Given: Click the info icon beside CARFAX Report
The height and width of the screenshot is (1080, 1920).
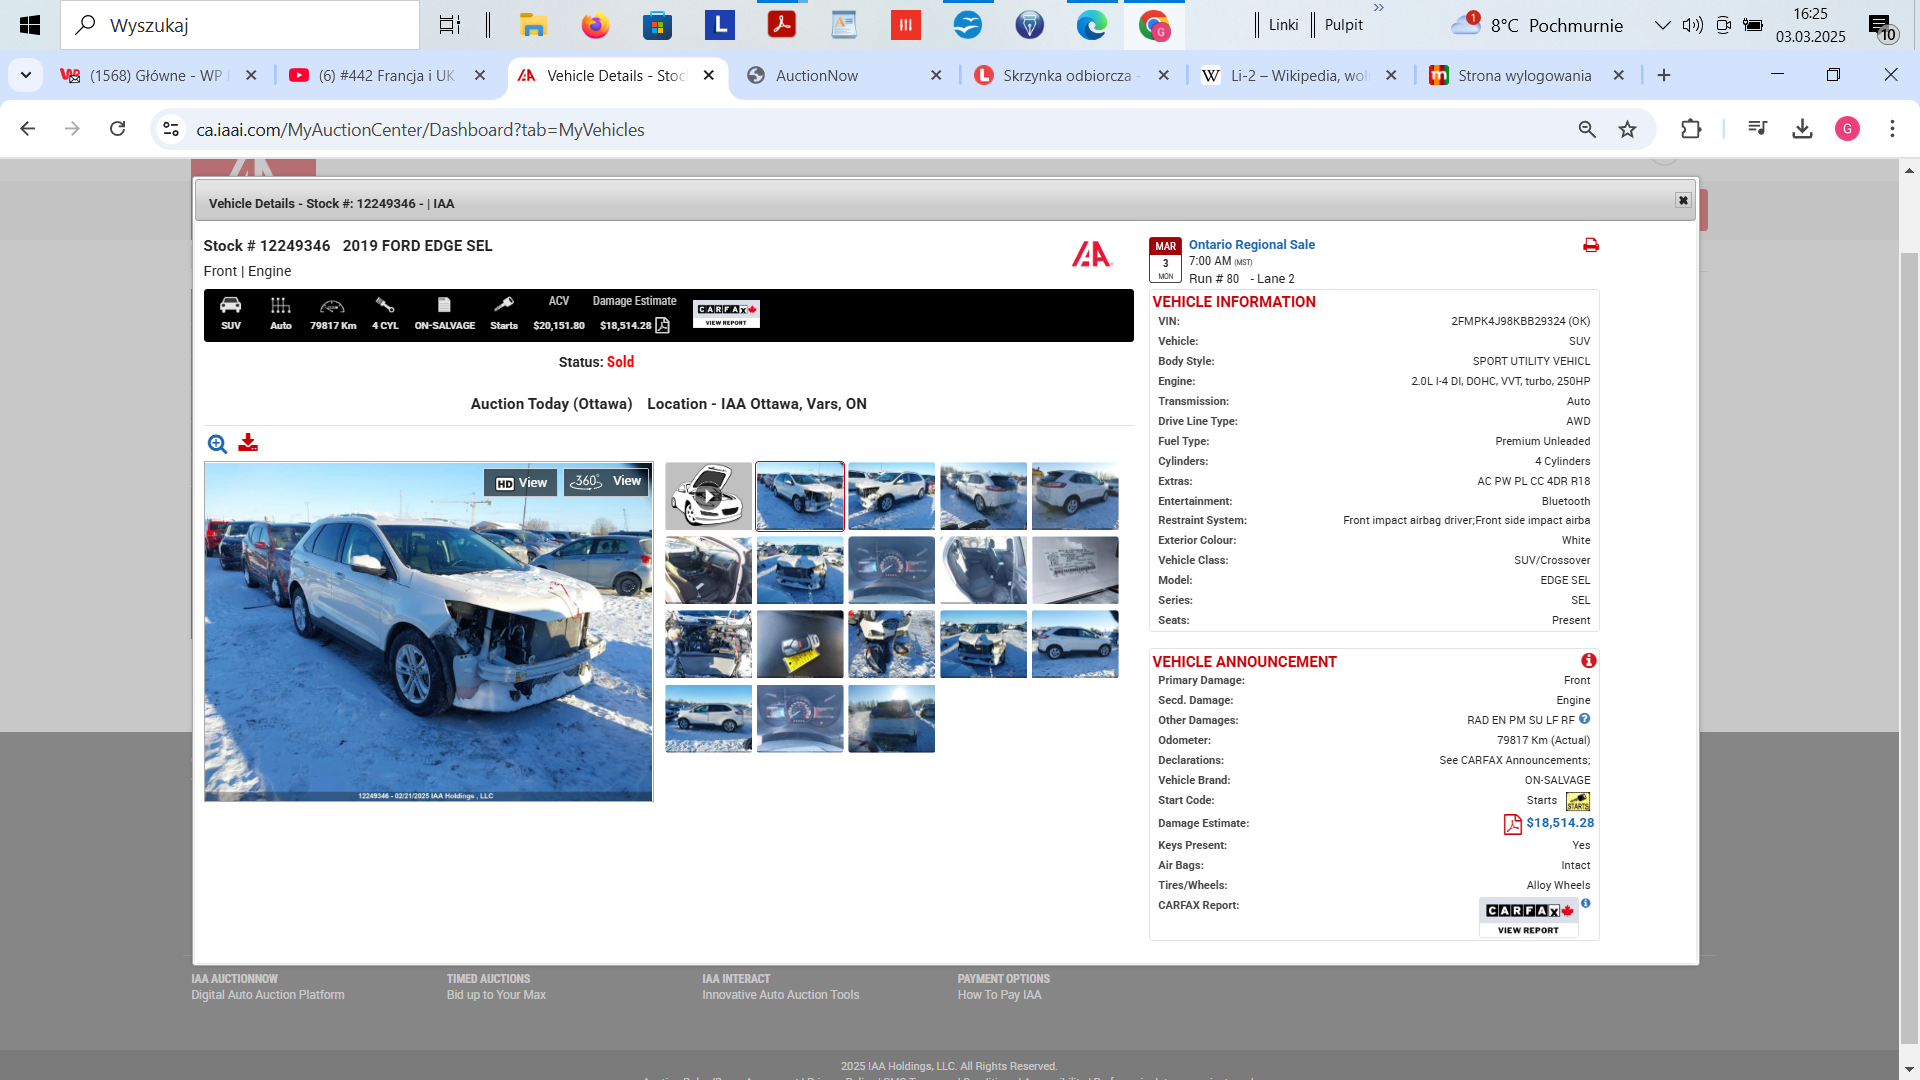Looking at the screenshot, I should coord(1585,904).
